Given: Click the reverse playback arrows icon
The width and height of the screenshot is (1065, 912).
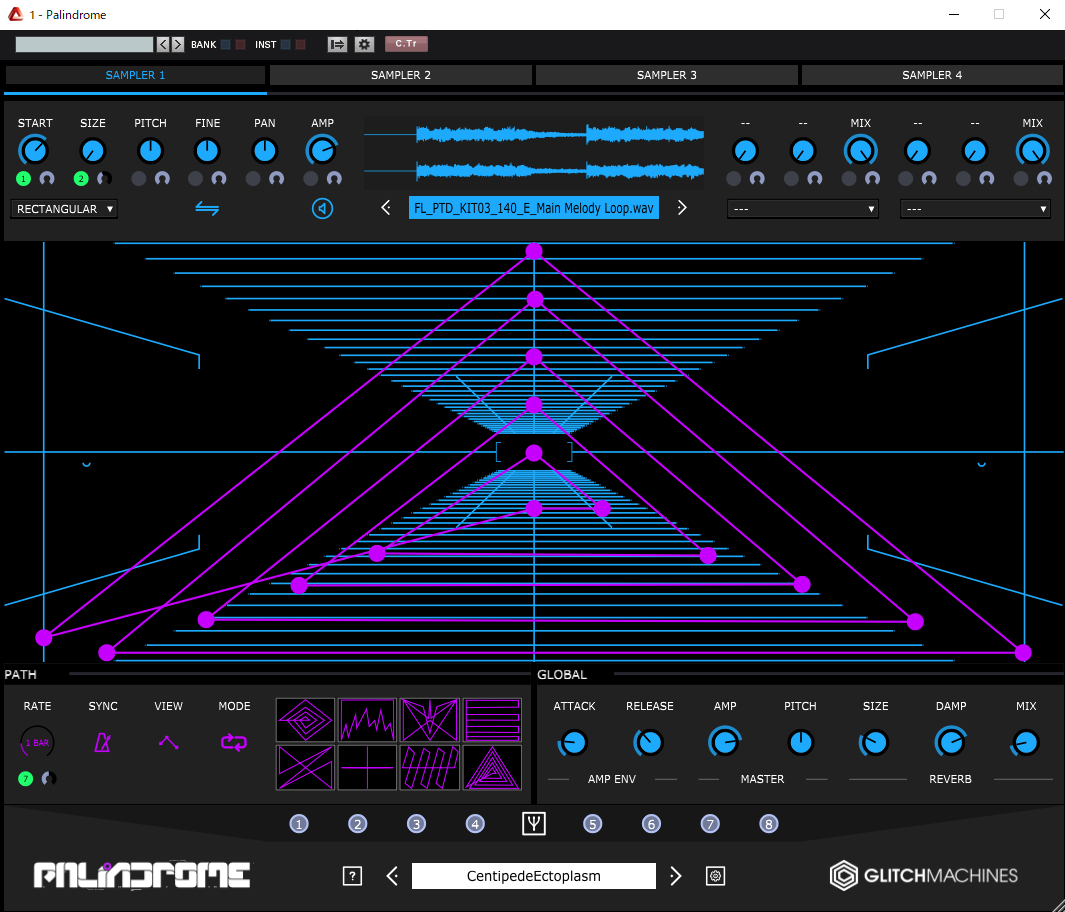Looking at the screenshot, I should [x=207, y=208].
